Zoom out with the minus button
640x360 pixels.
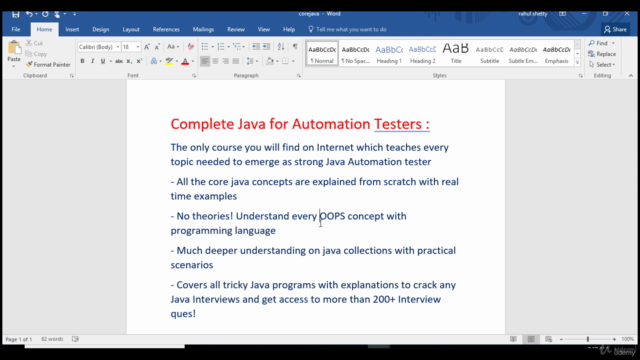(561, 339)
